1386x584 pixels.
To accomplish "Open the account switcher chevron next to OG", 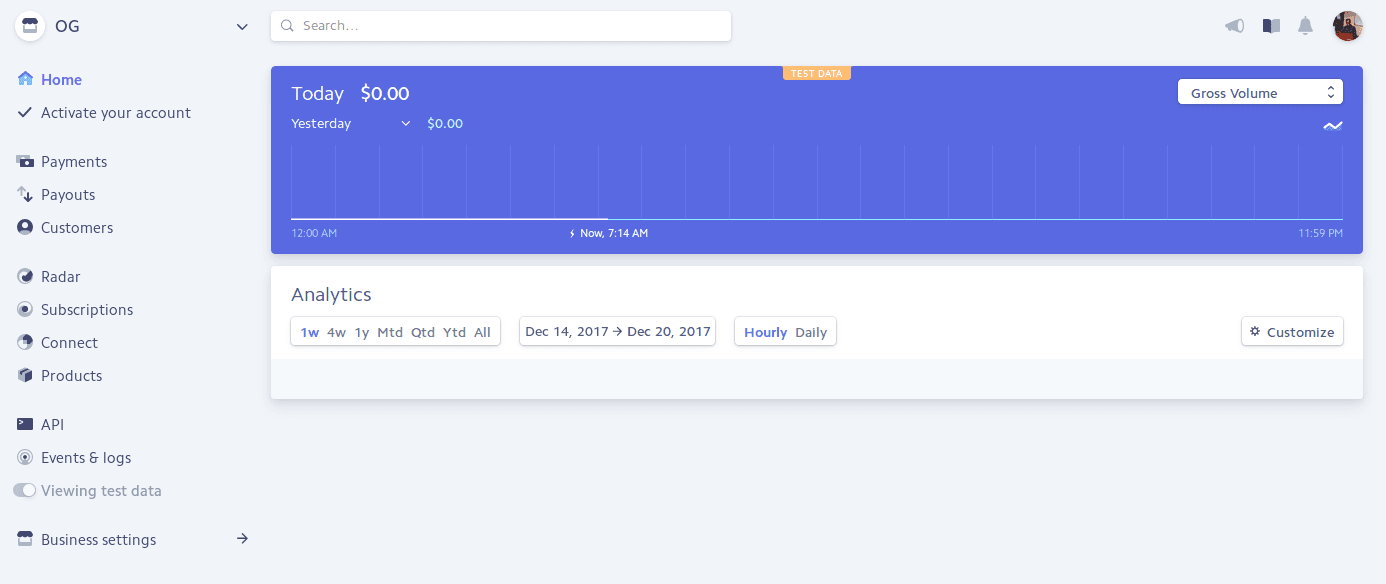I will pyautogui.click(x=242, y=26).
